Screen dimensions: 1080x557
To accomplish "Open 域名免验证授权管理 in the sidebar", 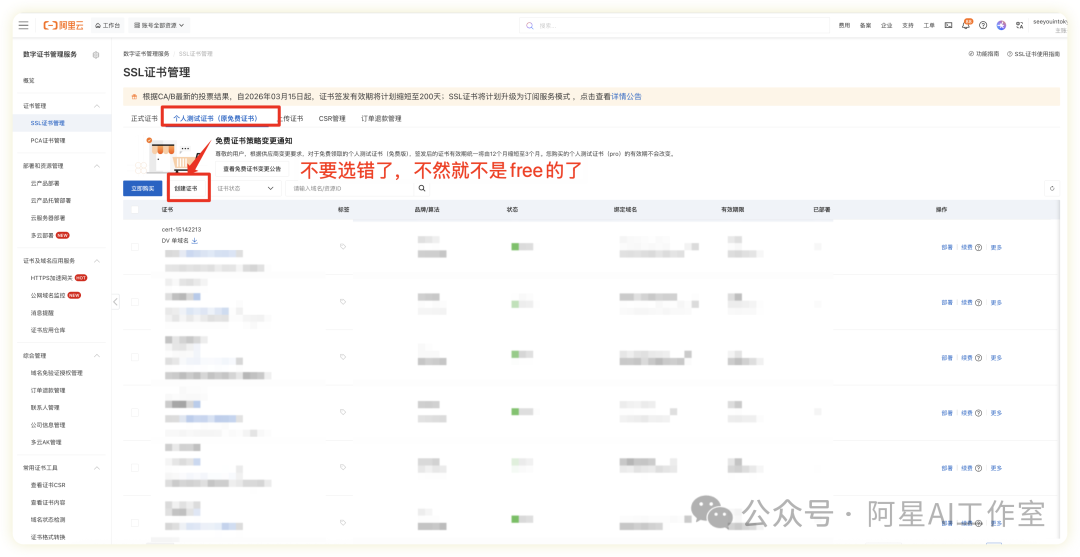I will (56, 373).
